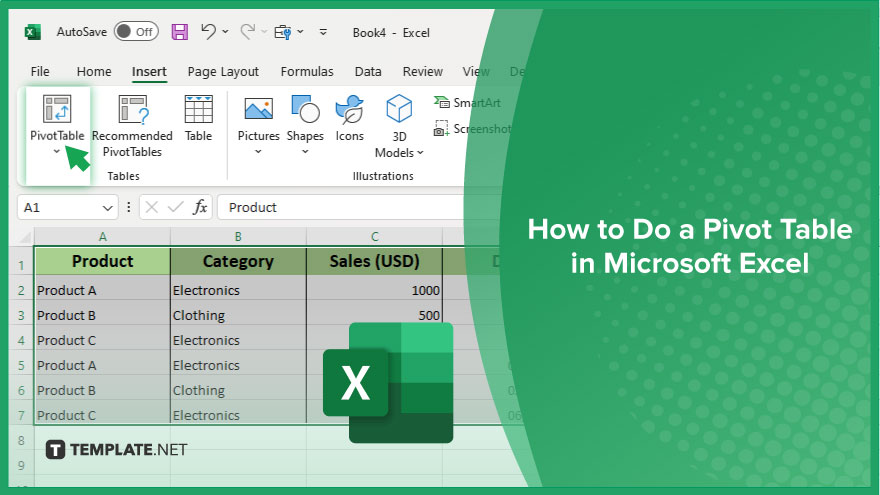Expand the dropdown next to protection icon

300,32
